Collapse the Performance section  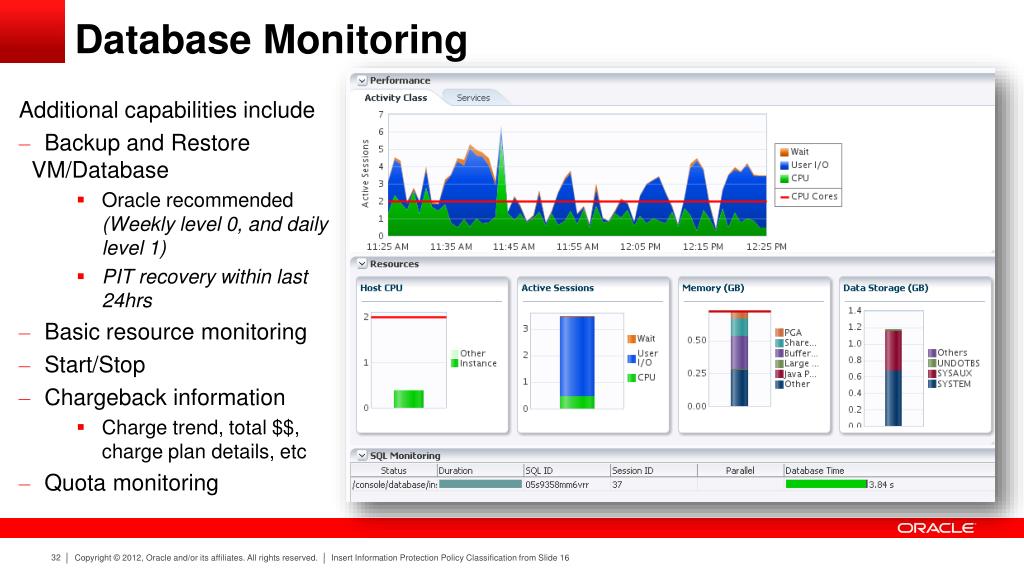point(362,81)
